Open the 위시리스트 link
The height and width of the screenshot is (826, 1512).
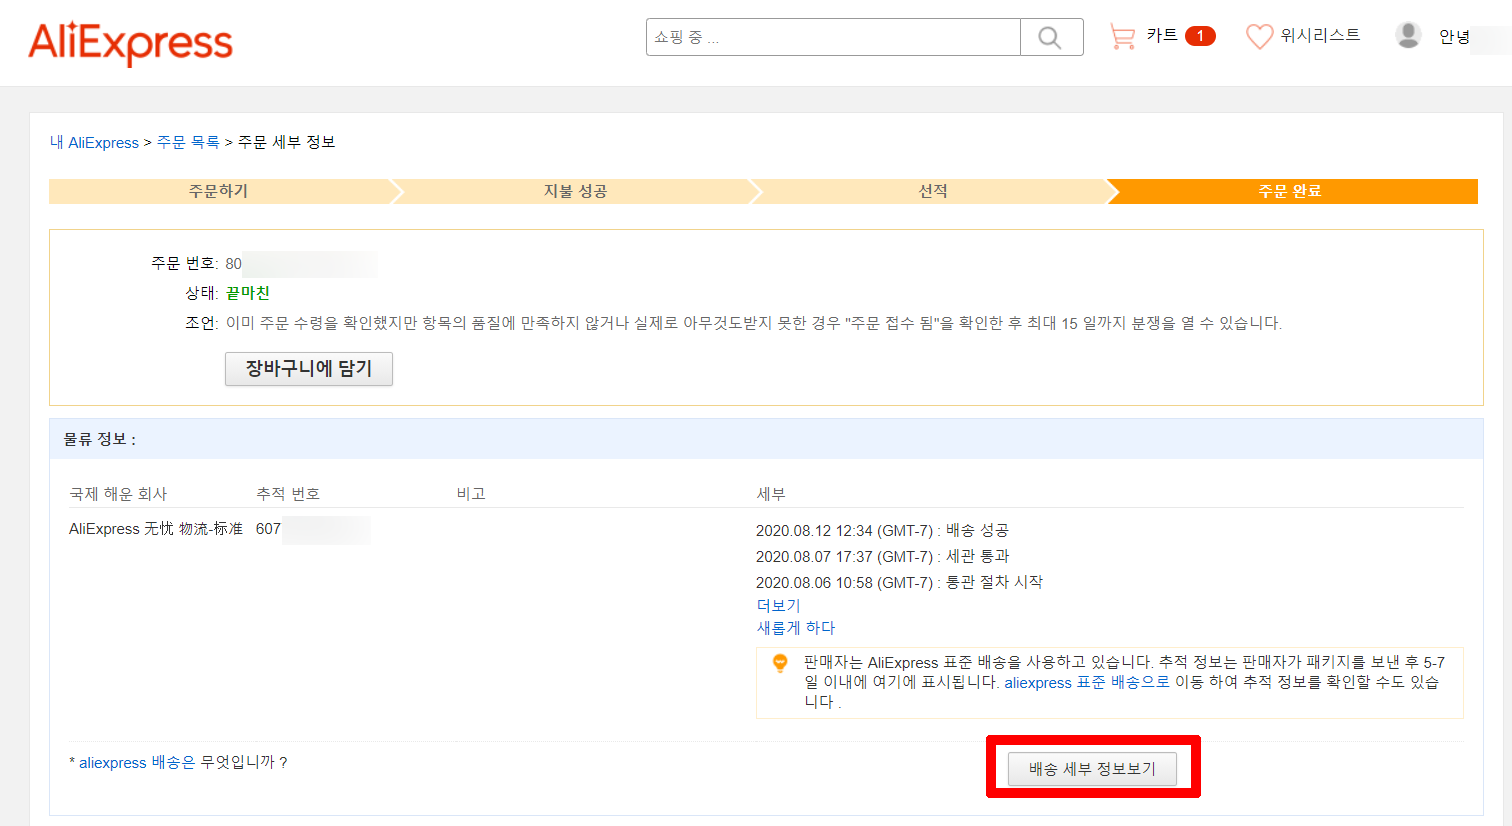(1320, 36)
